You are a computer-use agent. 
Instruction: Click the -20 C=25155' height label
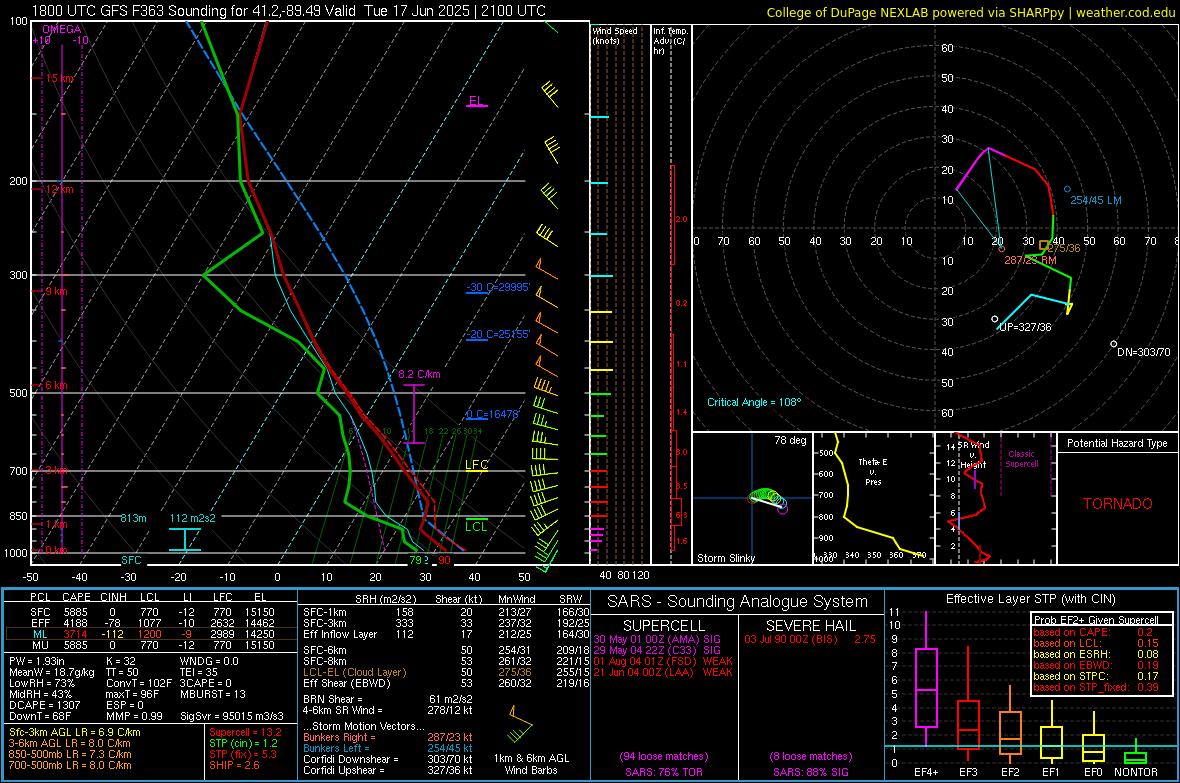pos(498,334)
